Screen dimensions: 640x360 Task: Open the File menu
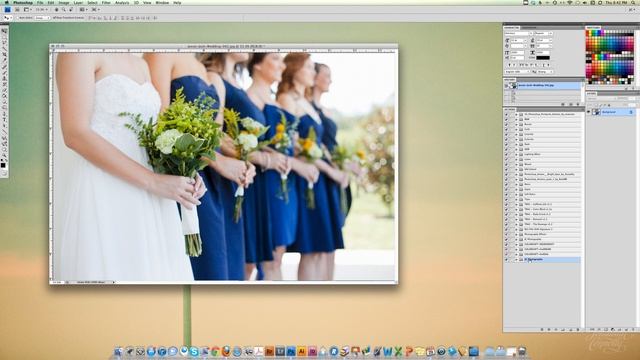40,2
